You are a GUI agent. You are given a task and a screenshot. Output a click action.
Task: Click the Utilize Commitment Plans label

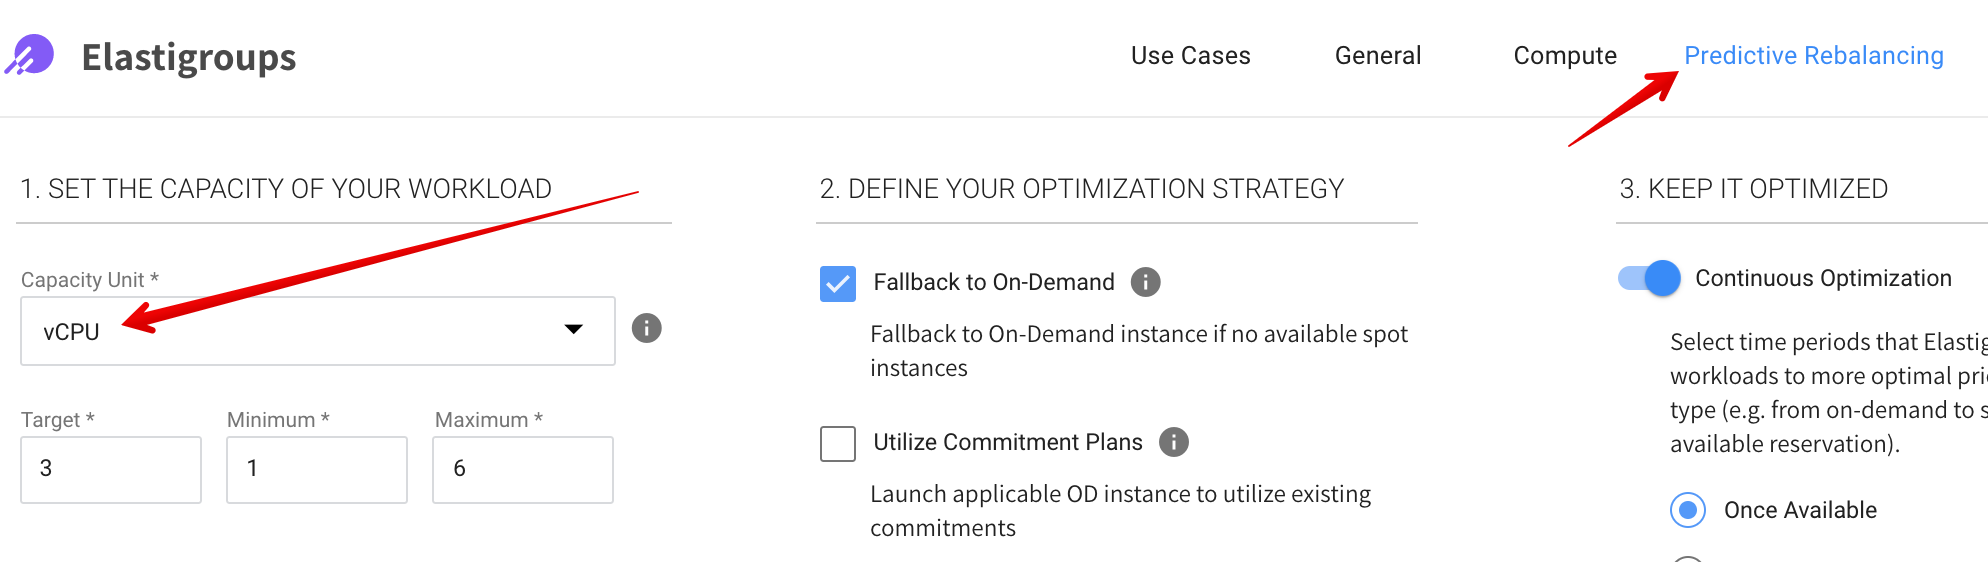(x=1007, y=442)
